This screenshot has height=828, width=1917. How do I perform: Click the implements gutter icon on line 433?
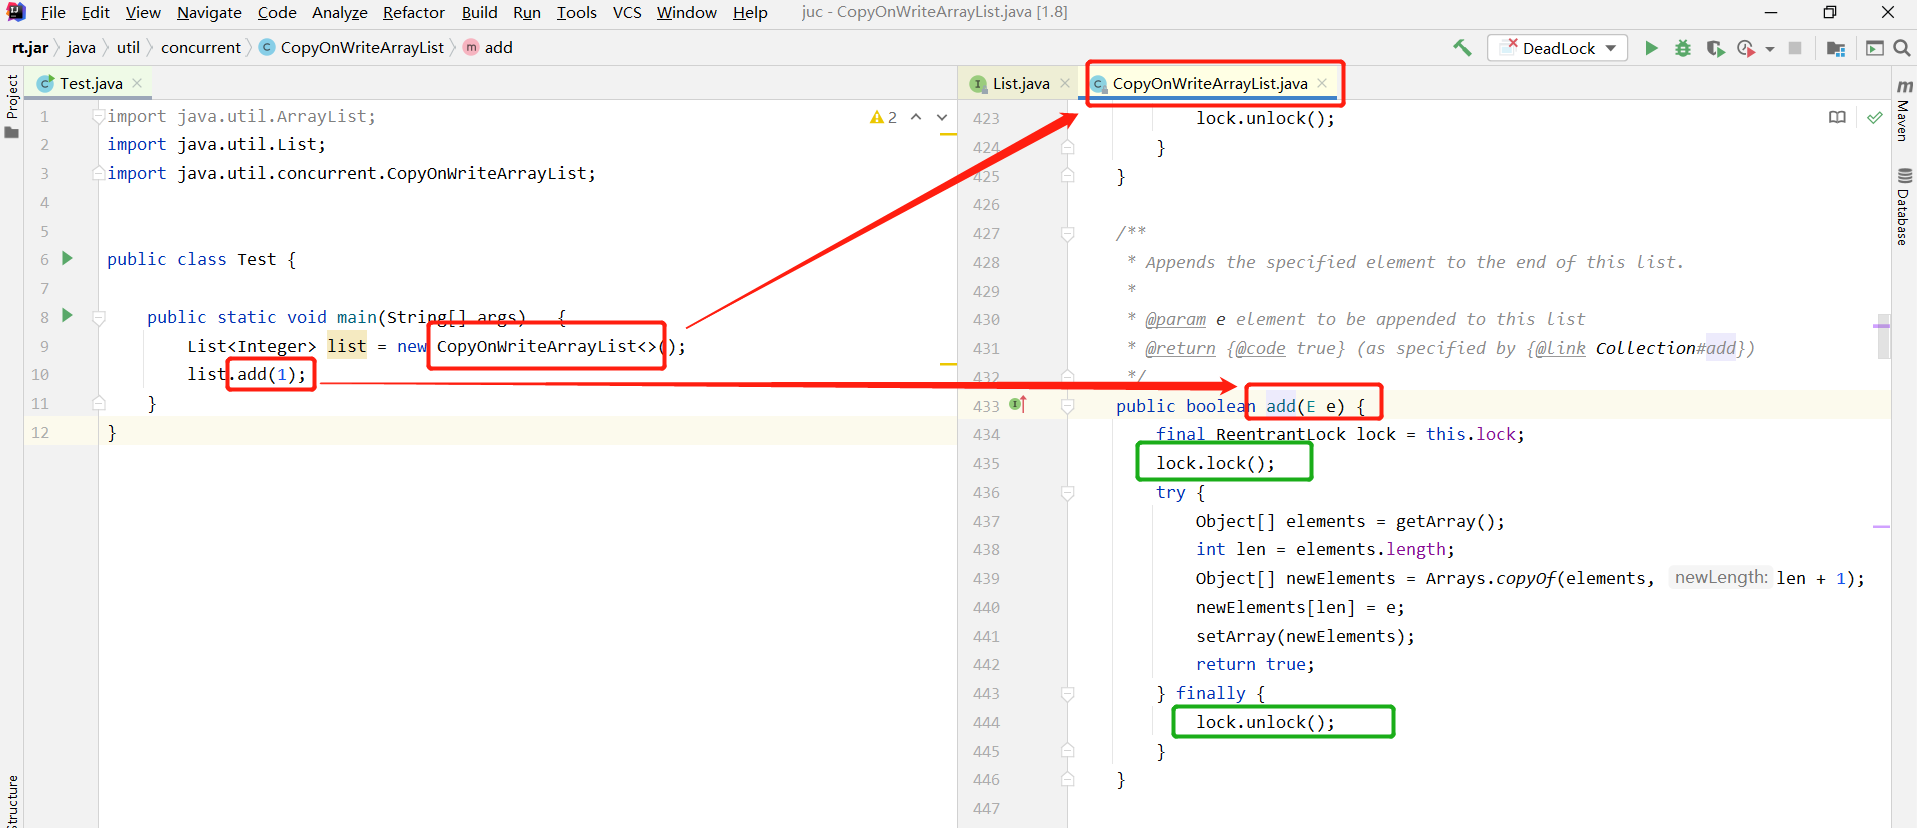[1018, 404]
